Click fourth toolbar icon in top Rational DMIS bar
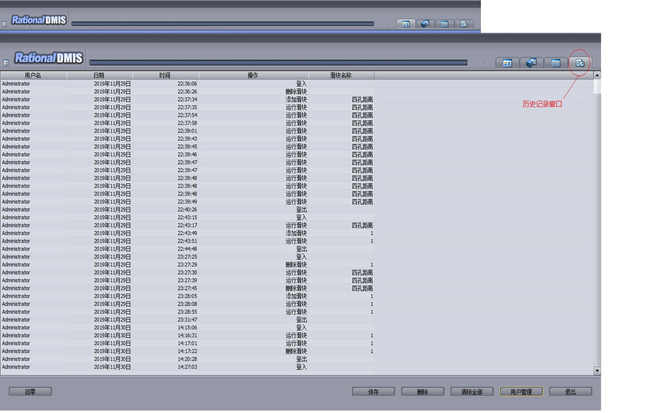Image resolution: width=671 pixels, height=413 pixels. click(464, 23)
